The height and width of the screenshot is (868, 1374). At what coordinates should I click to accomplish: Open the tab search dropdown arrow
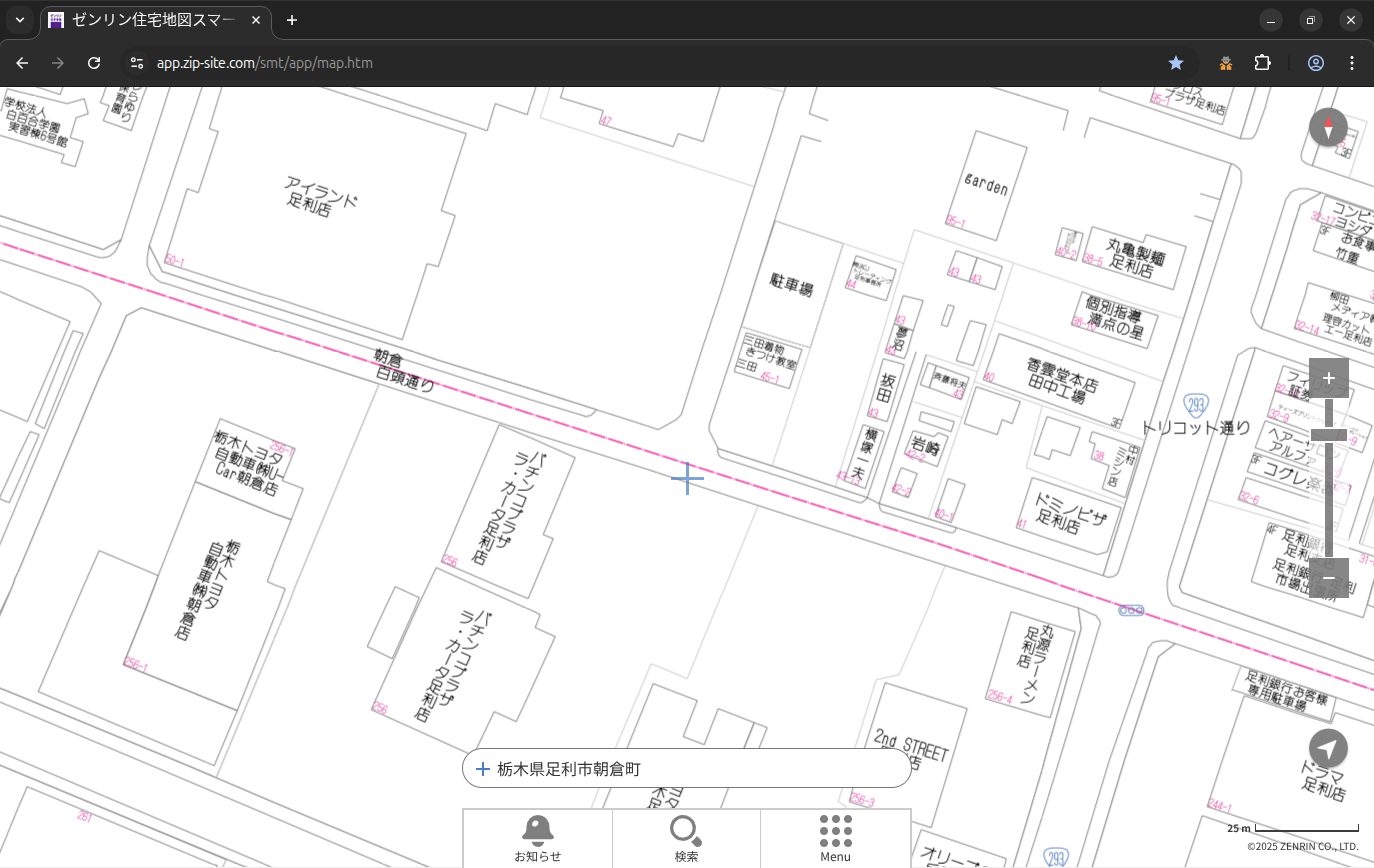(x=20, y=20)
